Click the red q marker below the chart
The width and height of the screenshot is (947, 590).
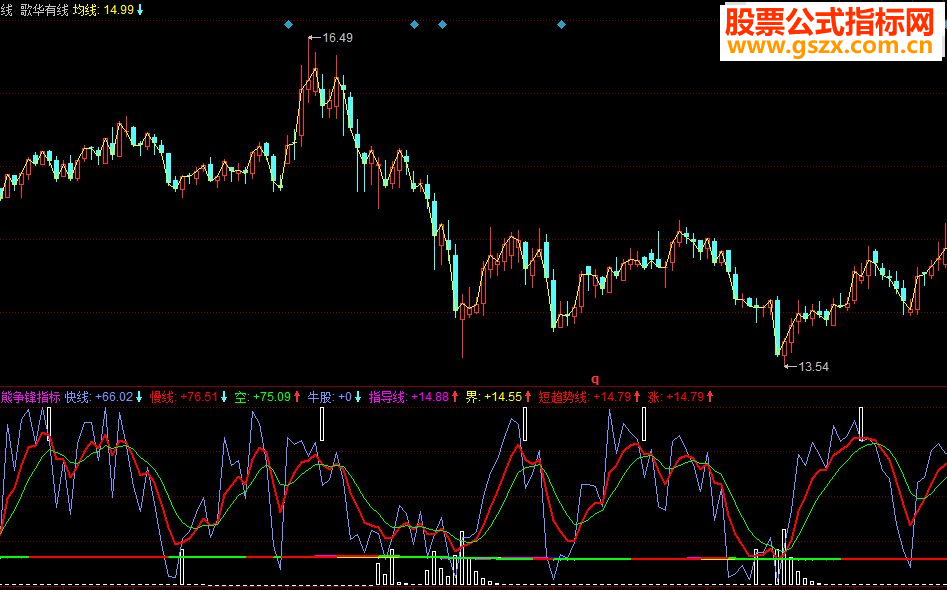(595, 379)
